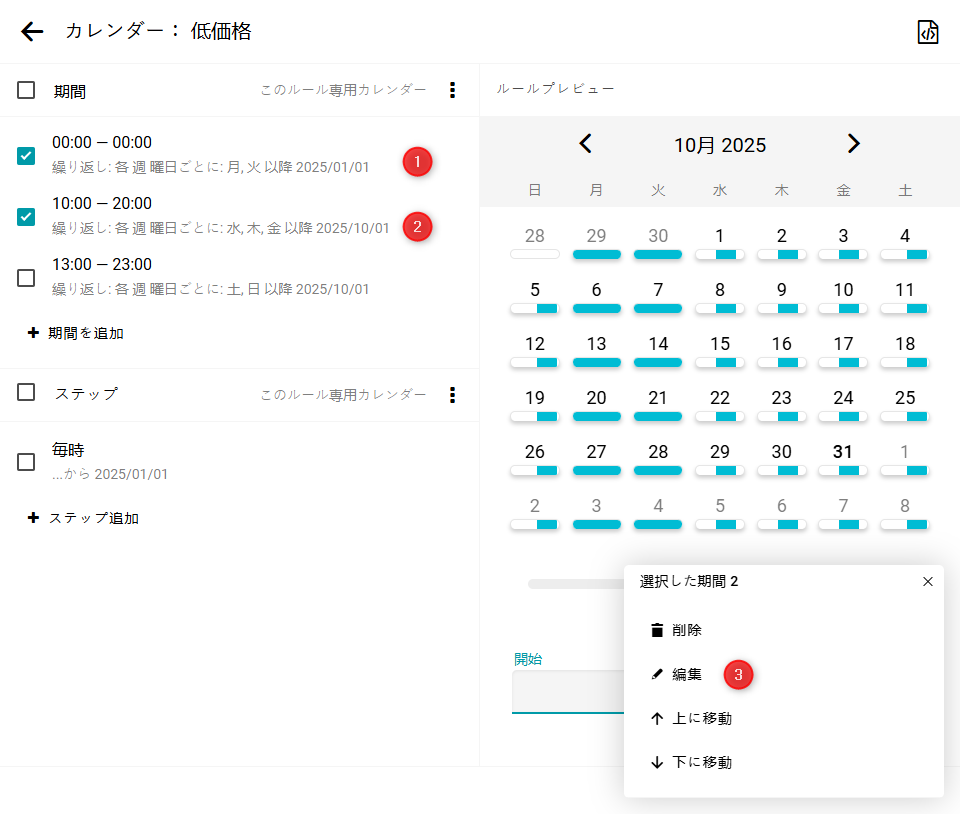The height and width of the screenshot is (814, 960).
Task: Uncheck the 00:00 — 00:00 period checkbox
Action: tap(26, 156)
